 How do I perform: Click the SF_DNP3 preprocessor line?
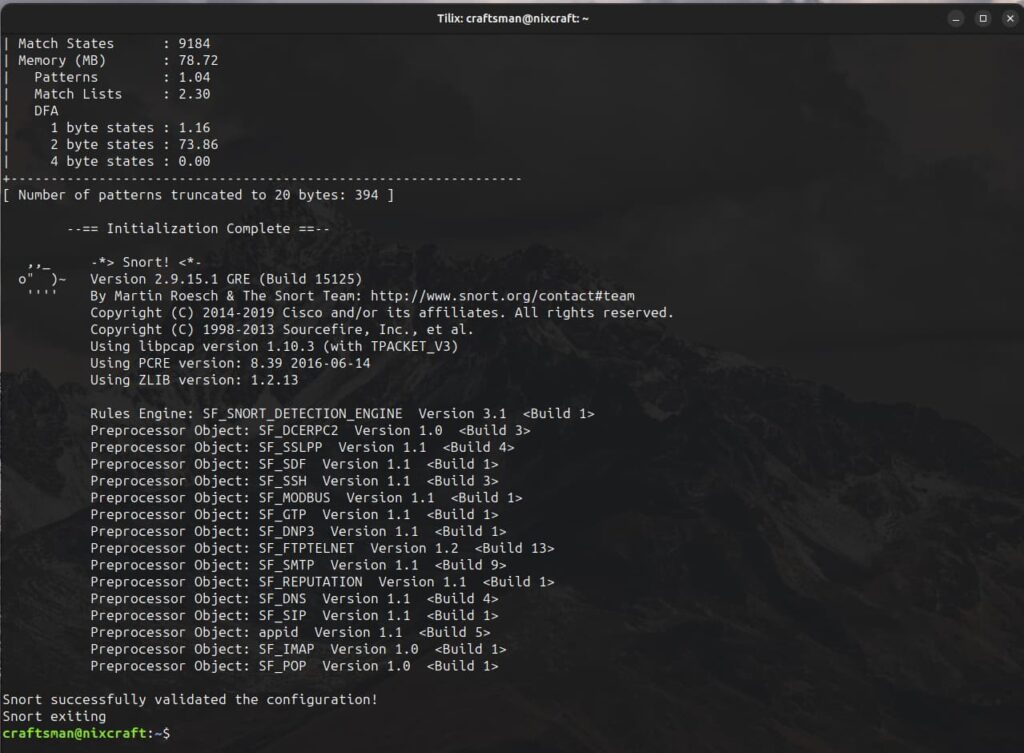pyautogui.click(x=298, y=532)
